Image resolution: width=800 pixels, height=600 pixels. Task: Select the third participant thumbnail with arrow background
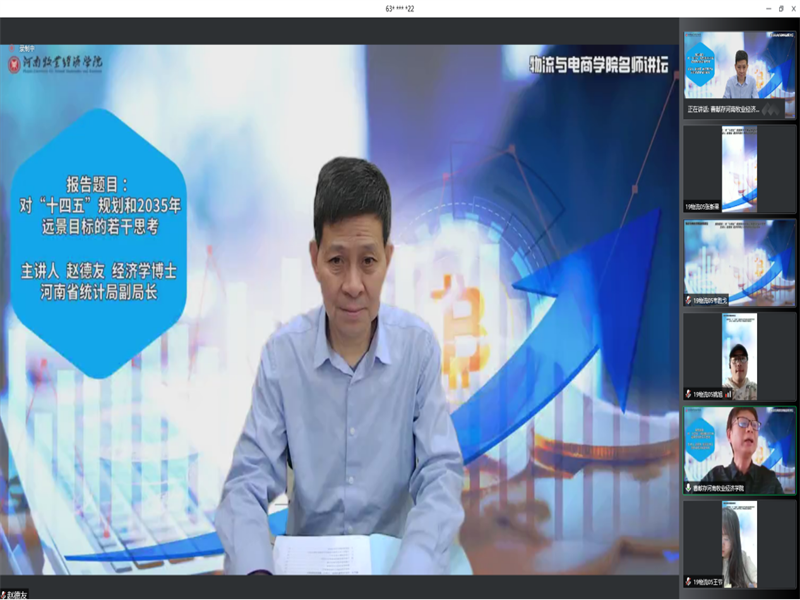739,260
